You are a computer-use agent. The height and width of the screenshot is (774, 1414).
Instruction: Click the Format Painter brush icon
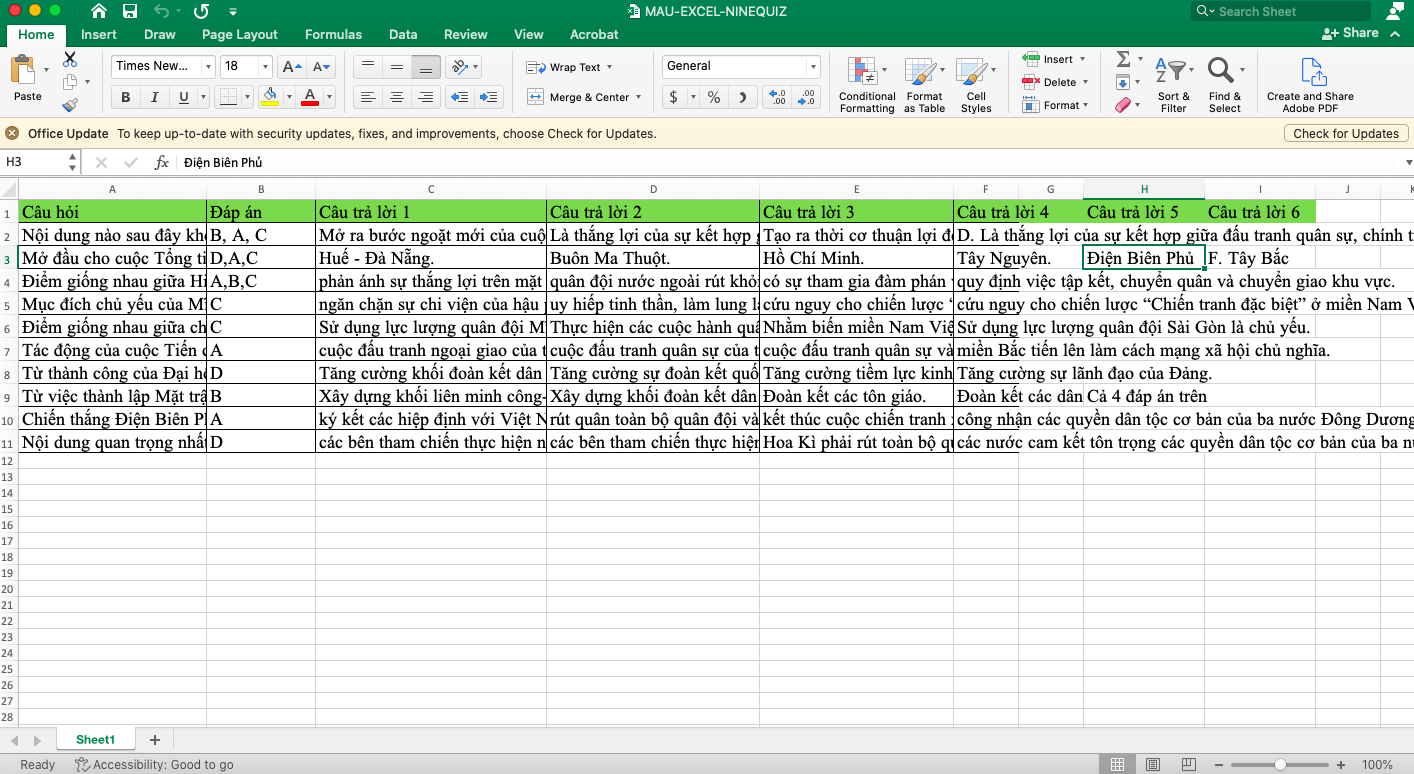pos(70,104)
